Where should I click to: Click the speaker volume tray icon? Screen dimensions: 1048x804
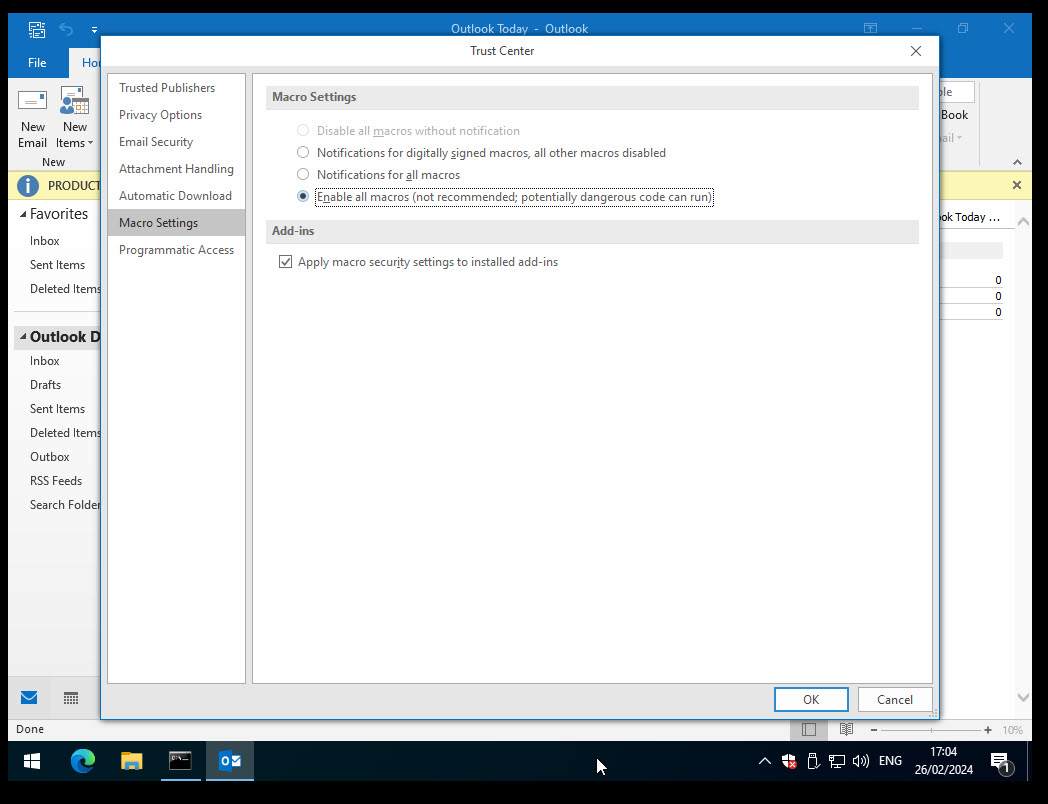point(861,761)
